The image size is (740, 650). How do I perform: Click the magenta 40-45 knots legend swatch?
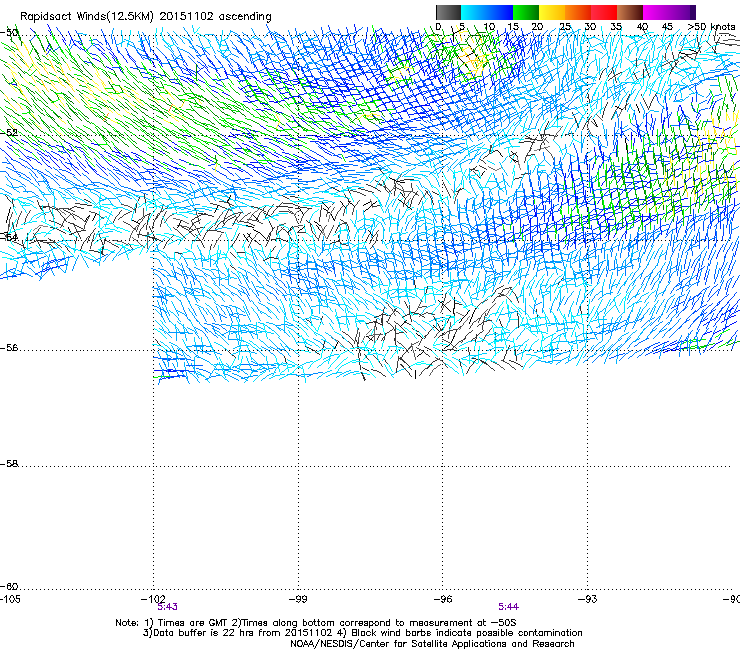pyautogui.click(x=656, y=12)
